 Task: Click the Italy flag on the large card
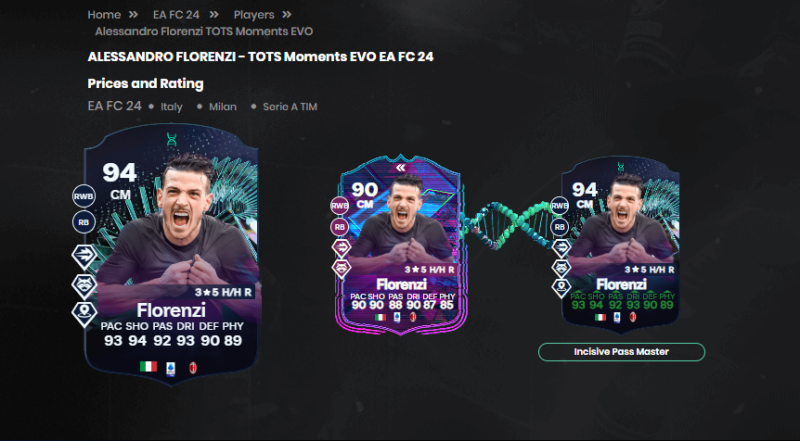click(x=148, y=366)
